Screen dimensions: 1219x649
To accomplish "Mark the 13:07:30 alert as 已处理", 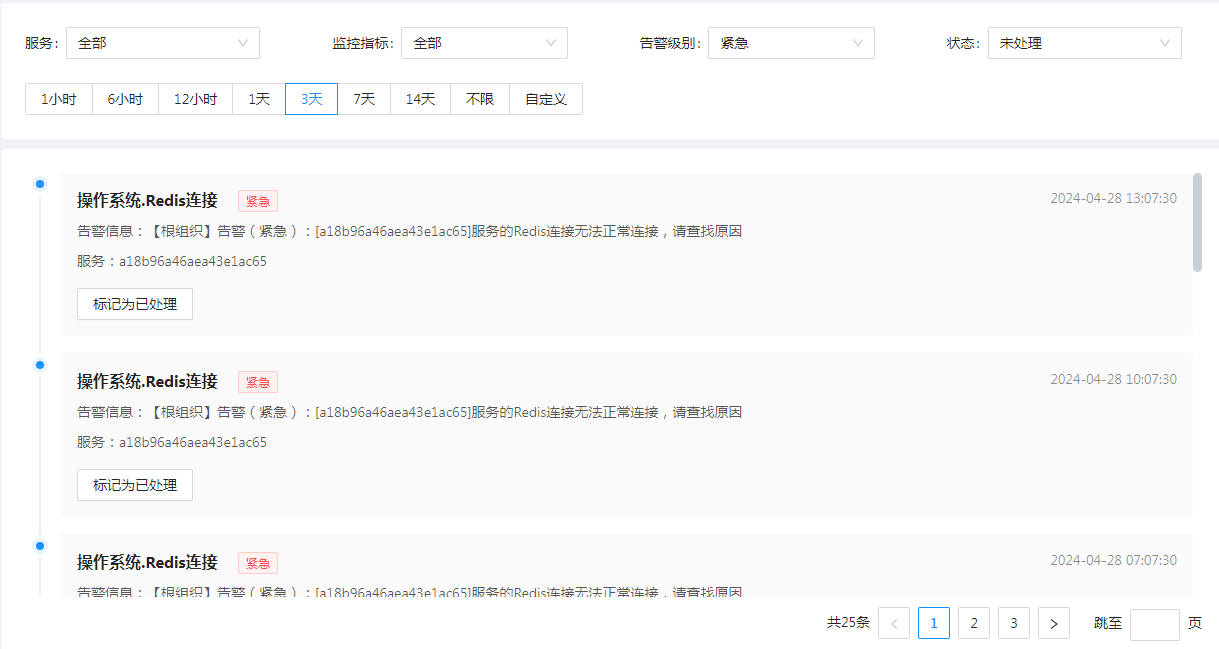I will click(x=135, y=304).
